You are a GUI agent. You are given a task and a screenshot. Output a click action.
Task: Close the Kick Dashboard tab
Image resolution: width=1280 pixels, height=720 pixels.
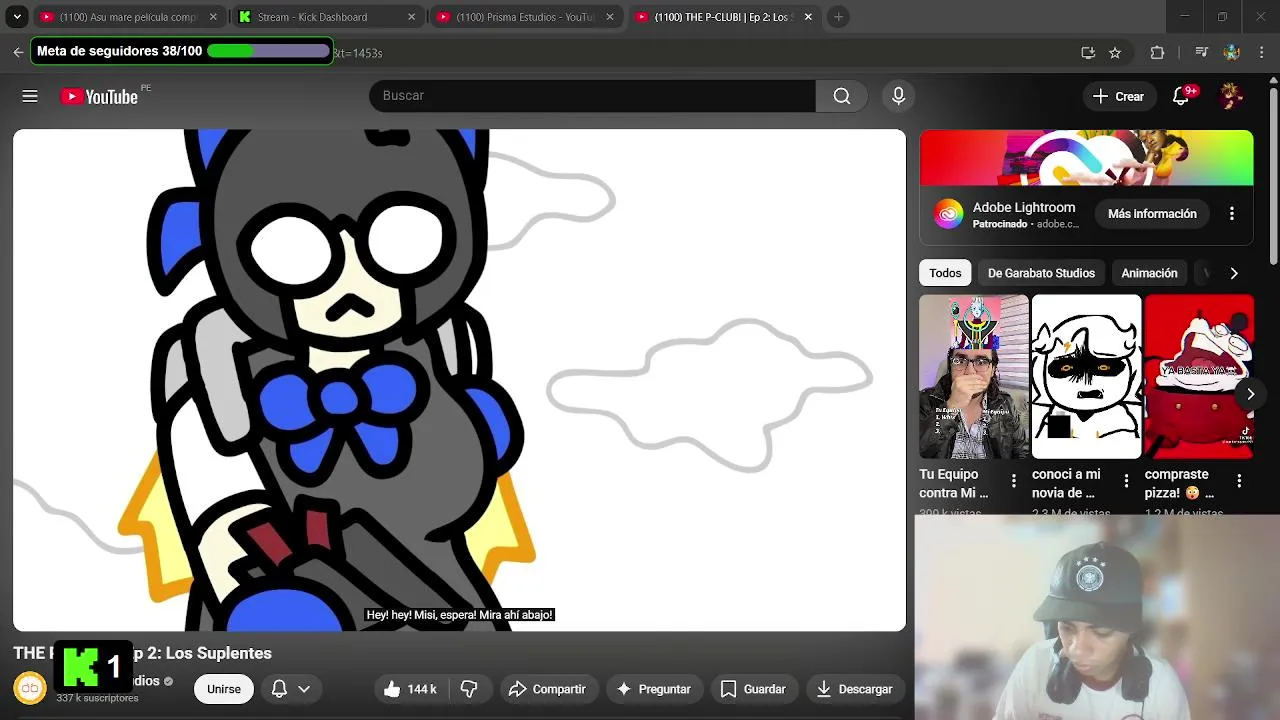tap(411, 17)
